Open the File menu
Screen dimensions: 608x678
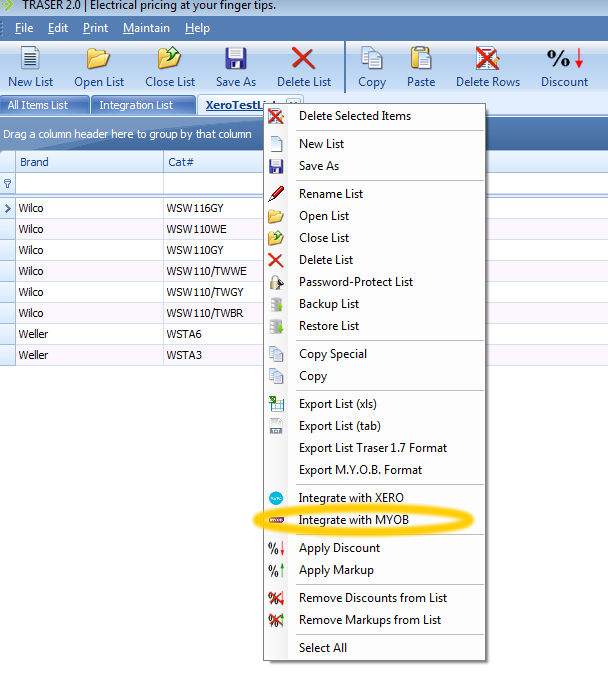pos(24,28)
